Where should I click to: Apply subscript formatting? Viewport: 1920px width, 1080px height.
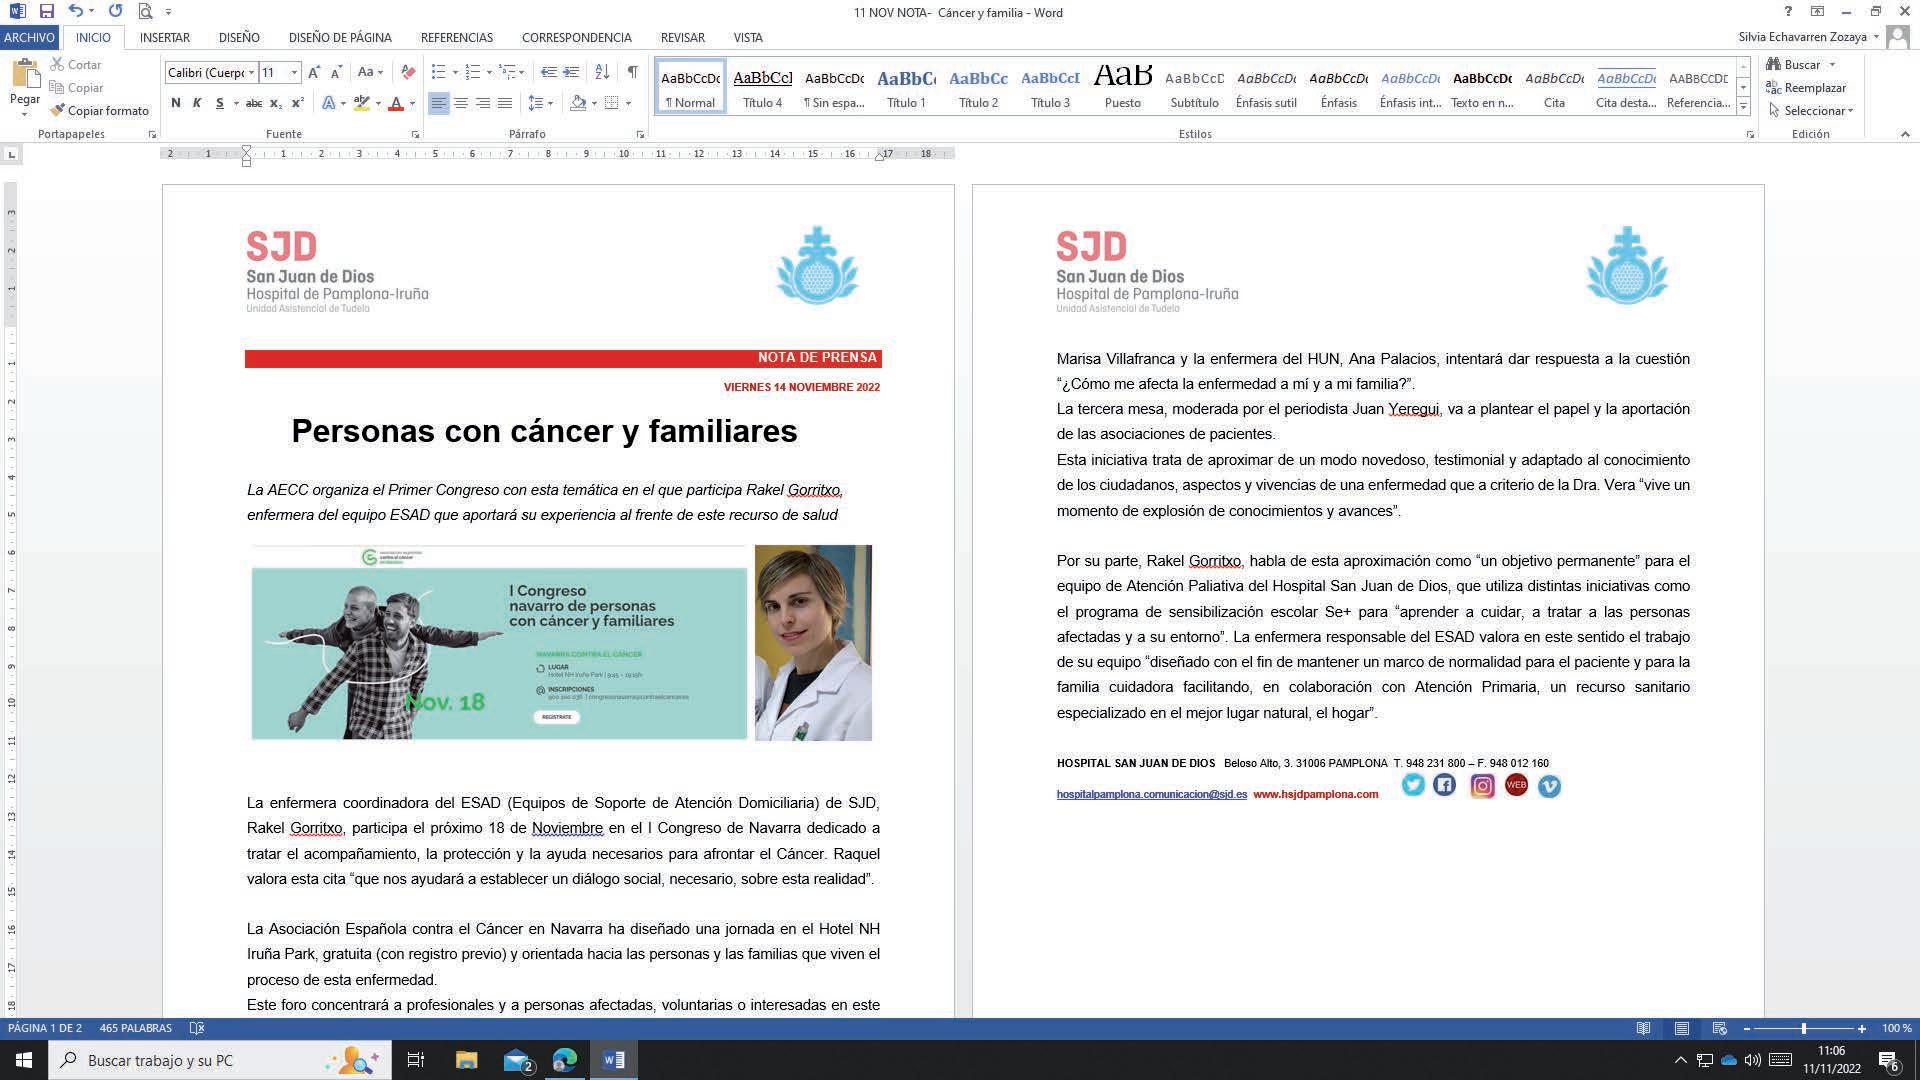click(x=276, y=103)
